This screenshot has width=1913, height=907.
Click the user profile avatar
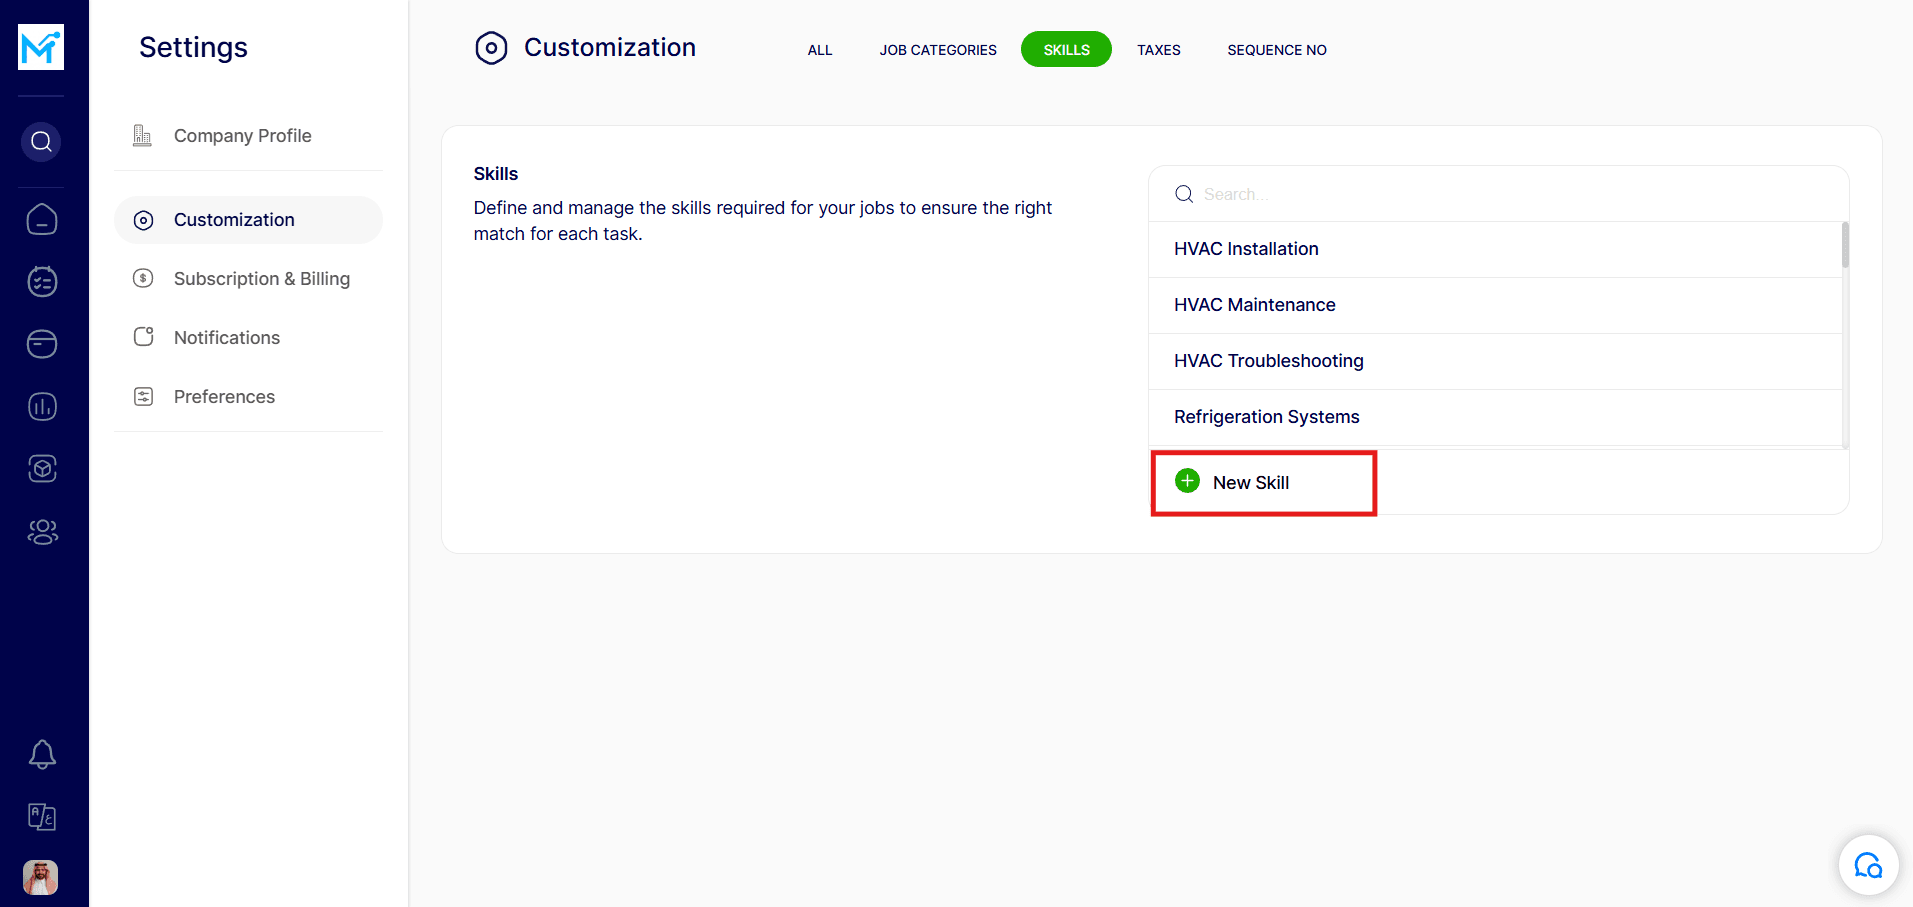click(x=41, y=877)
